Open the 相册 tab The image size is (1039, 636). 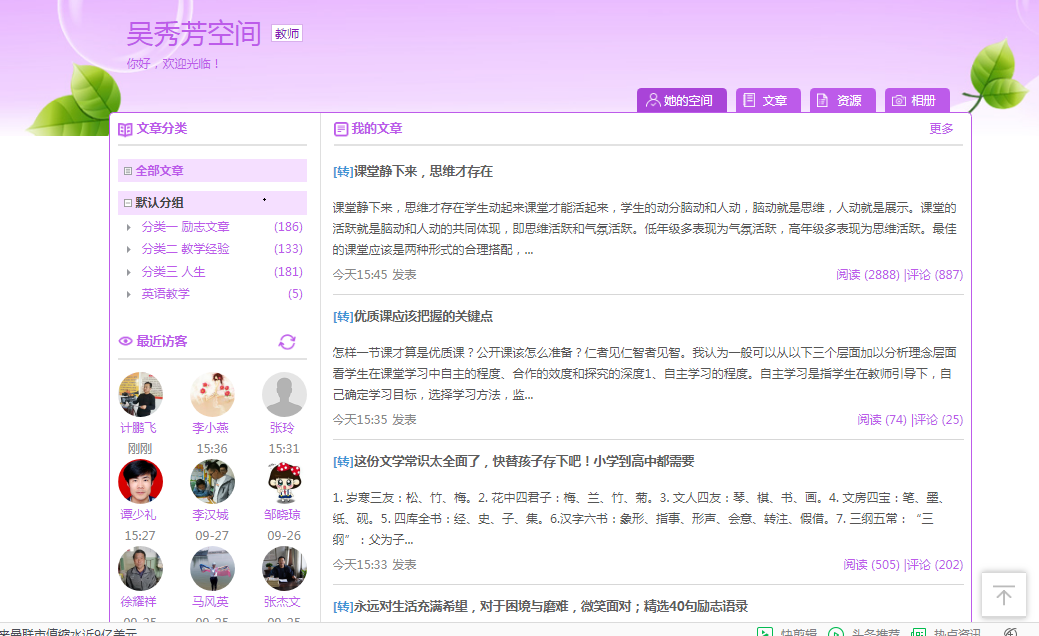[917, 100]
